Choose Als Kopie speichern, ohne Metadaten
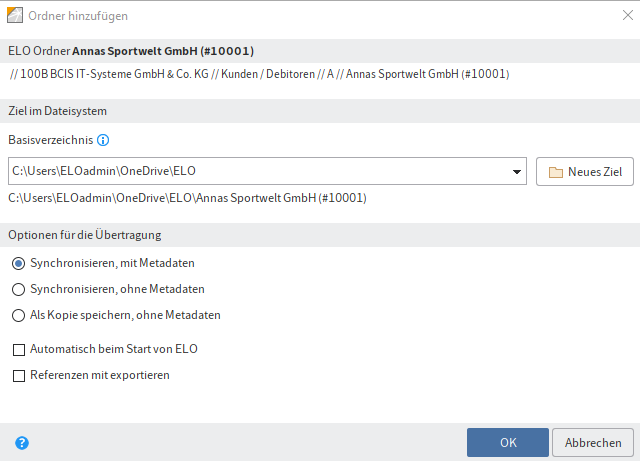This screenshot has width=640, height=461. coord(18,316)
